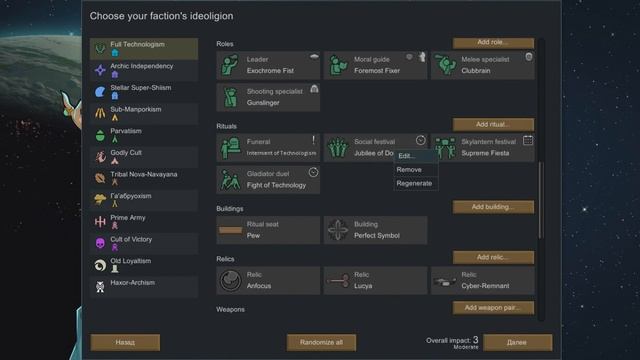
Task: Click the Melee specialist role icon
Action: 445,65
